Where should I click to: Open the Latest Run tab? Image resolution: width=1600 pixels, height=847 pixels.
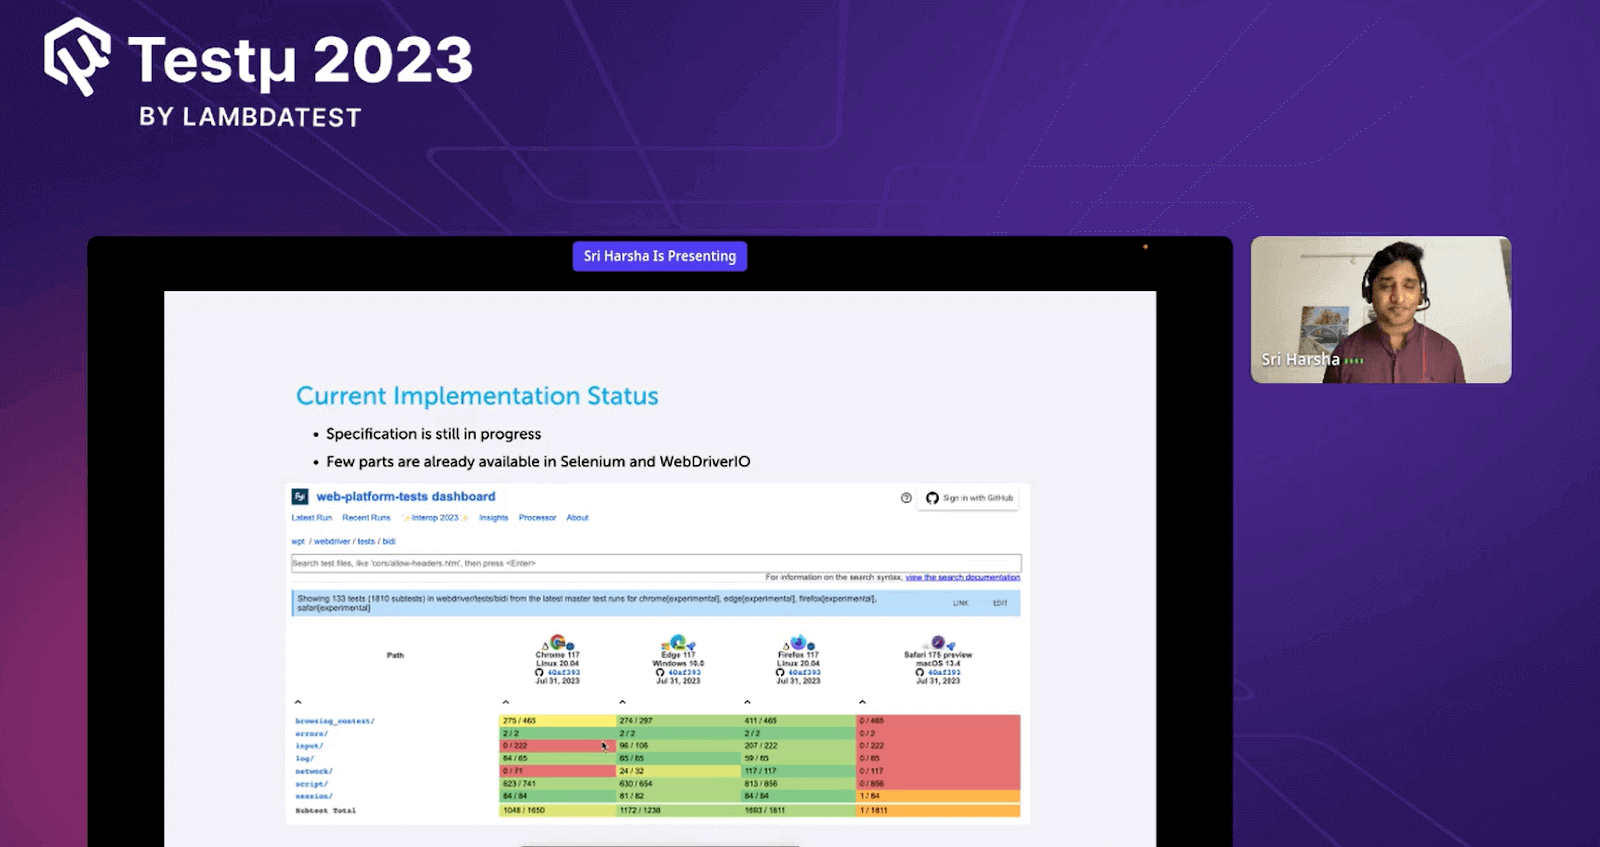click(311, 518)
